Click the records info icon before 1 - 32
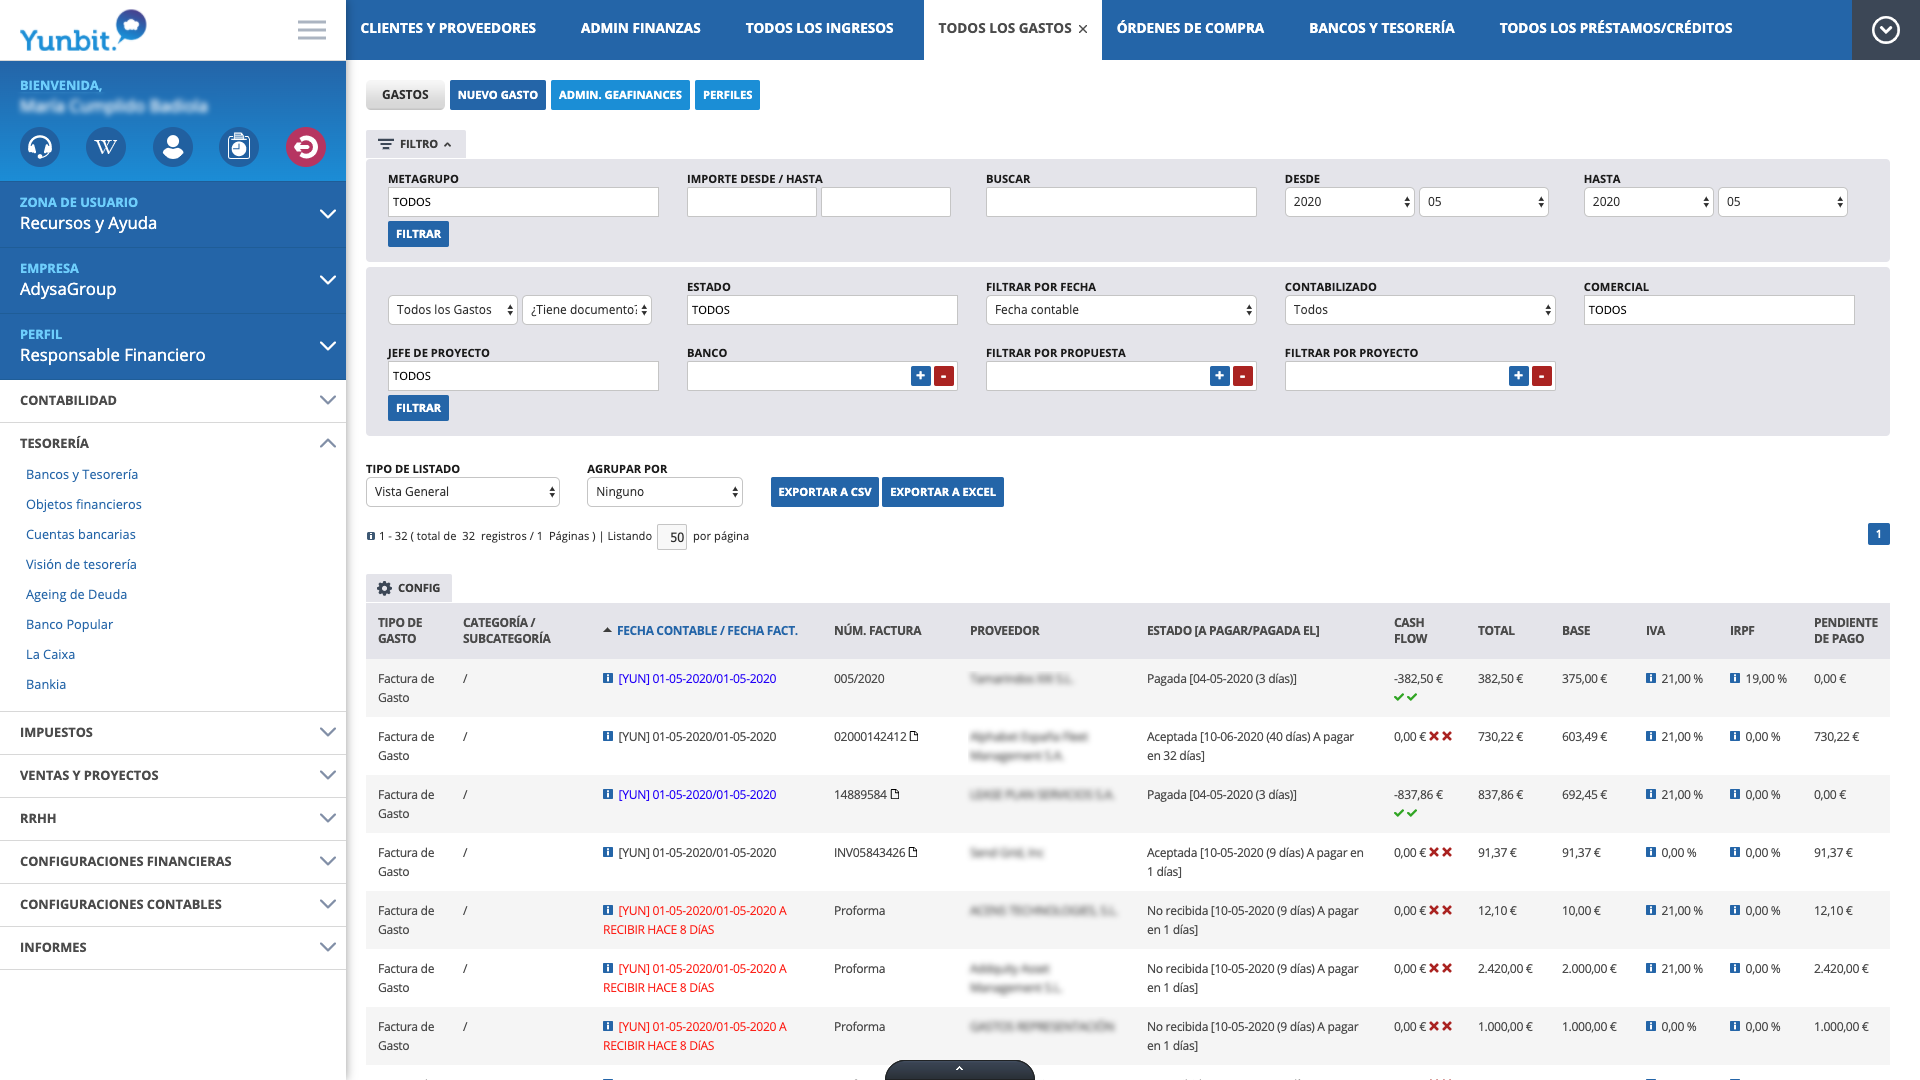 pos(371,536)
